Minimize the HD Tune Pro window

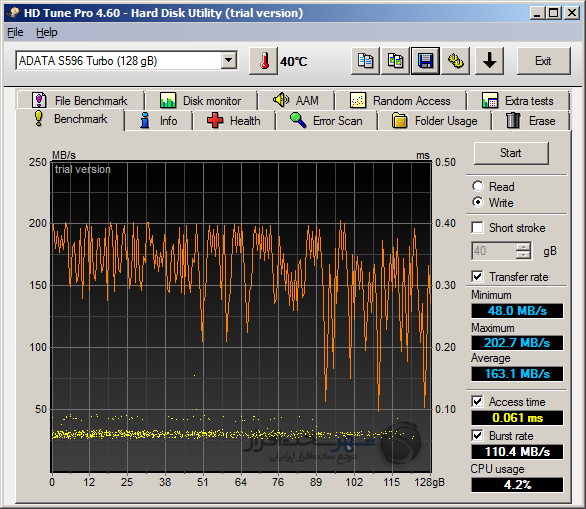coord(537,13)
